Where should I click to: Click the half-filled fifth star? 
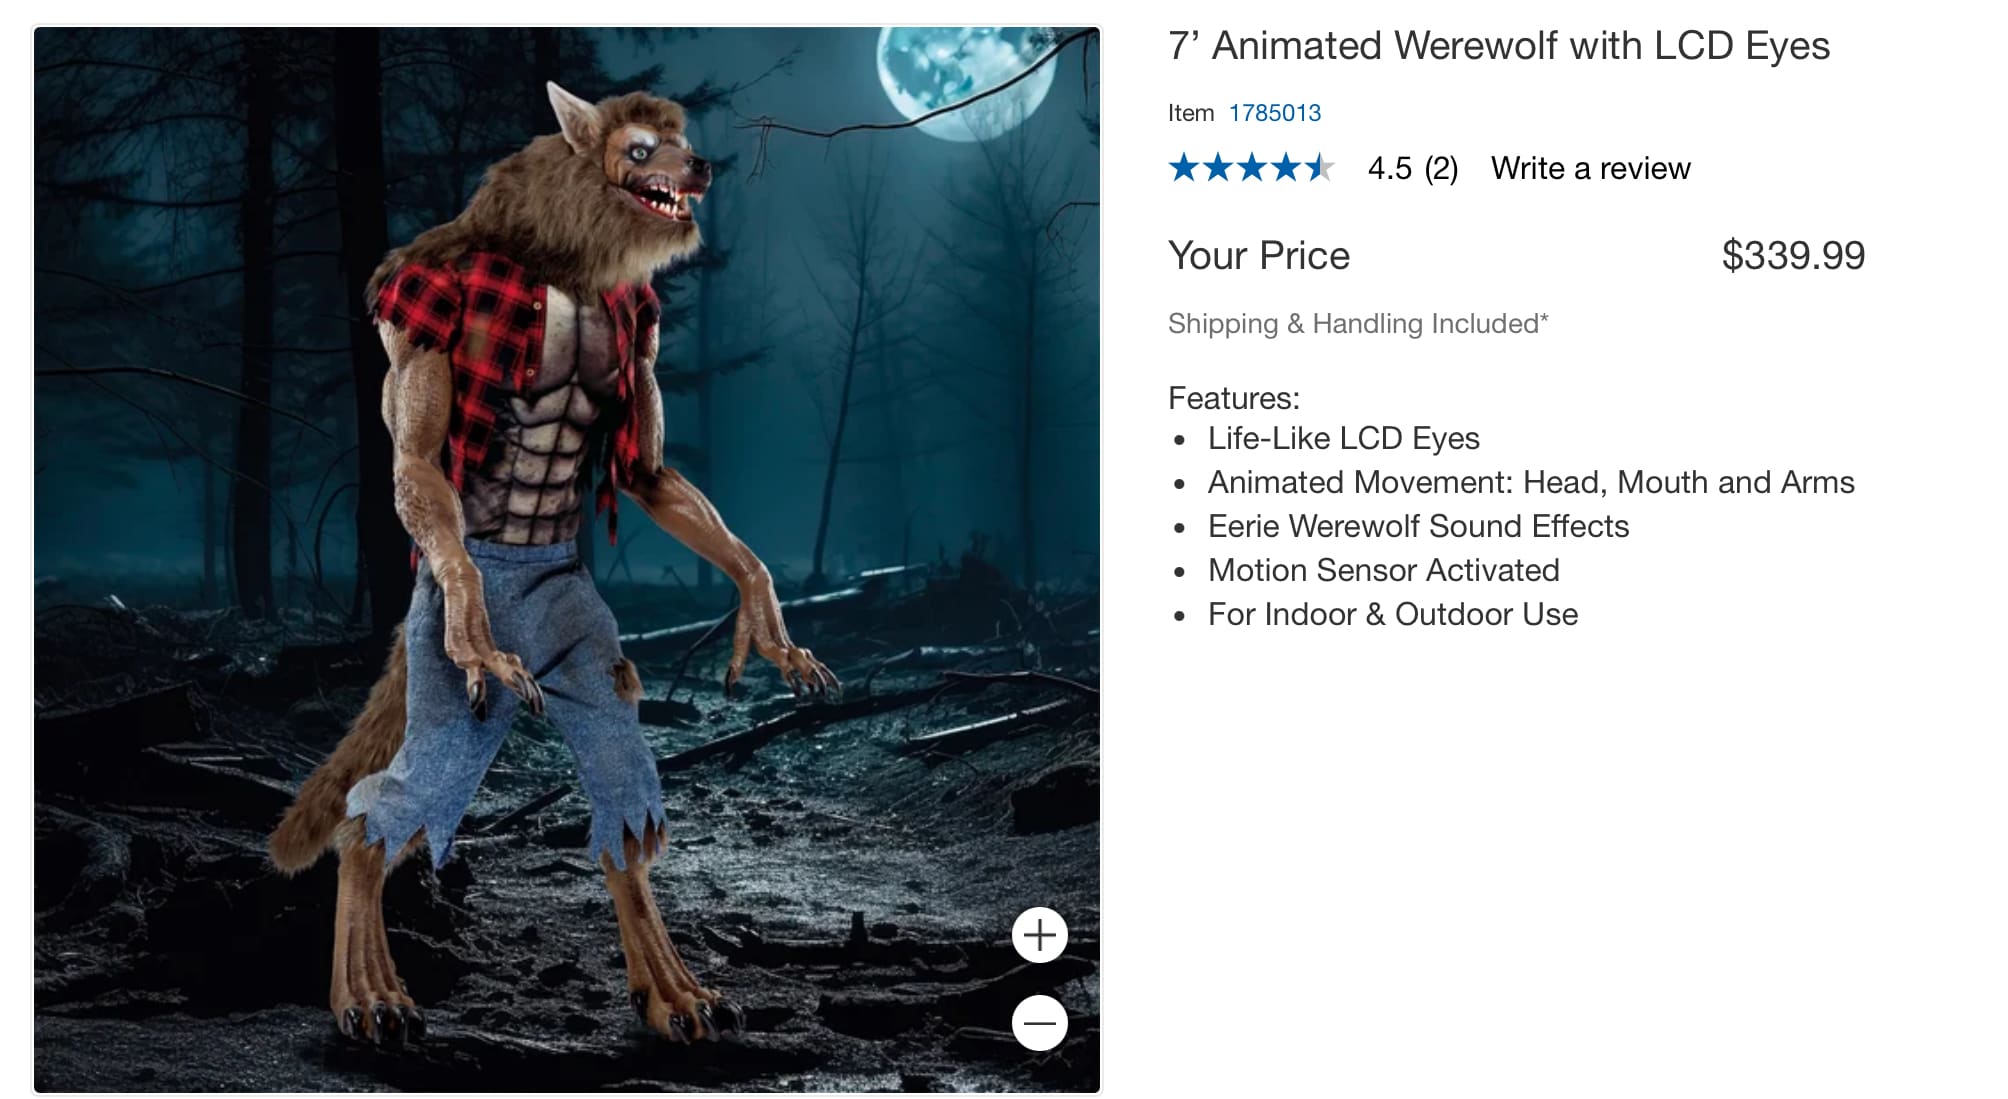pyautogui.click(x=1319, y=168)
